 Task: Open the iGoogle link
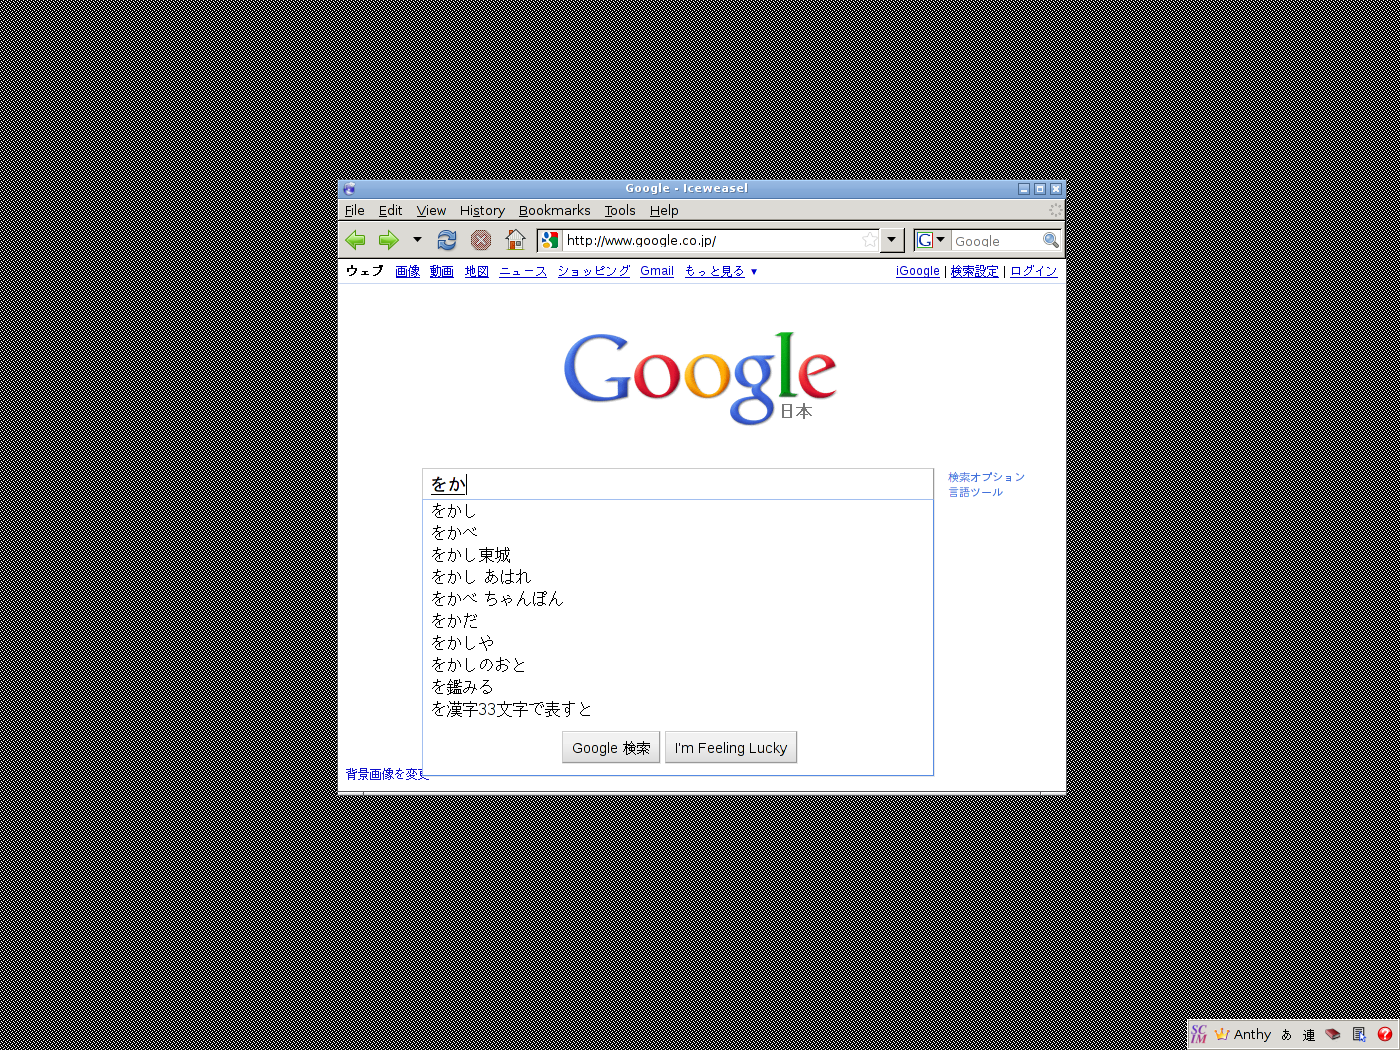click(918, 271)
